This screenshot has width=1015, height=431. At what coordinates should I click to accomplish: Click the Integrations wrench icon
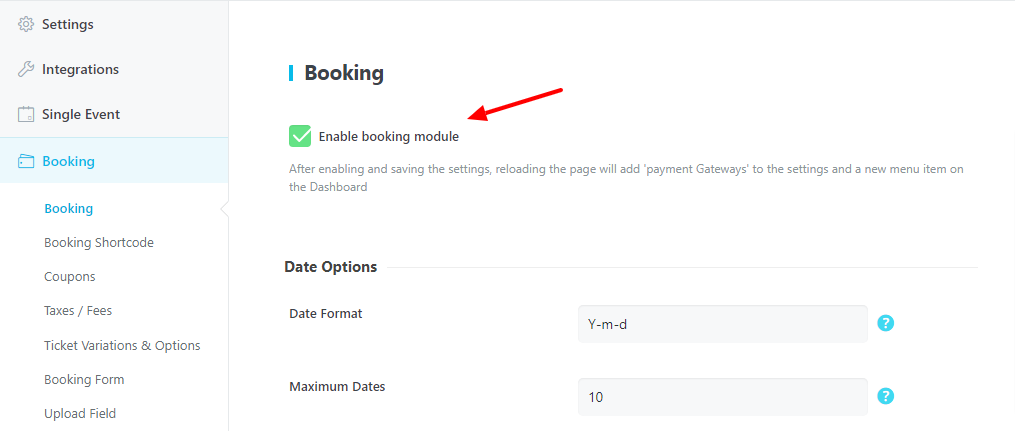click(x=26, y=69)
